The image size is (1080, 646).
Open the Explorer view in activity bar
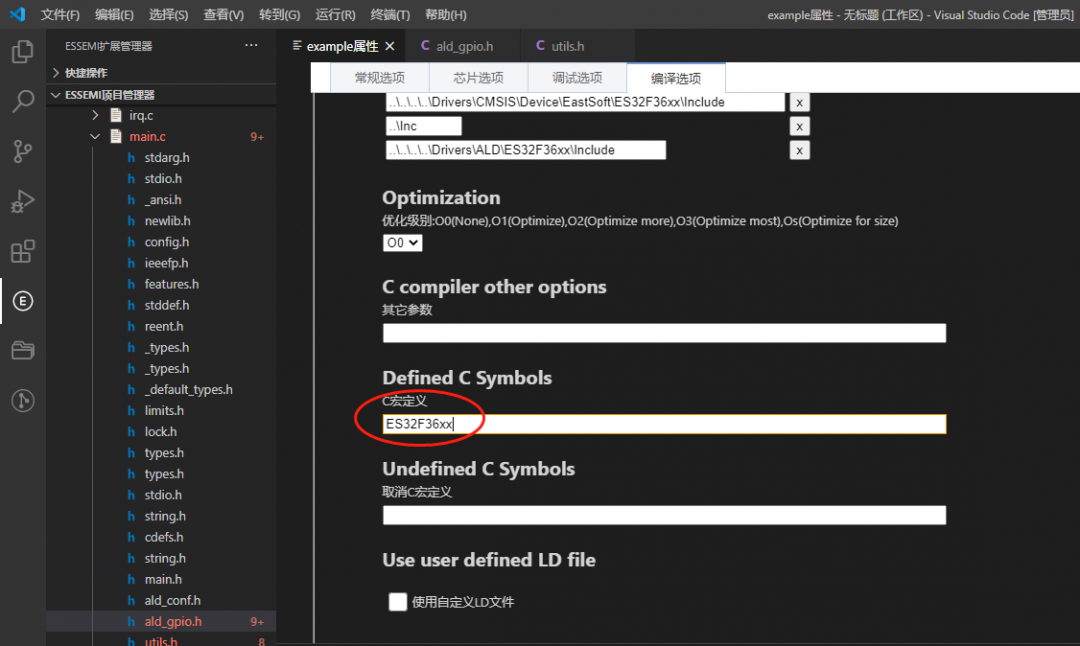(22, 52)
